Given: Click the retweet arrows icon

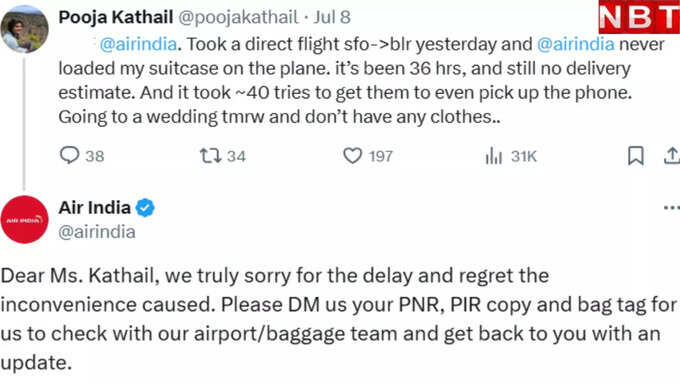Looking at the screenshot, I should point(210,156).
